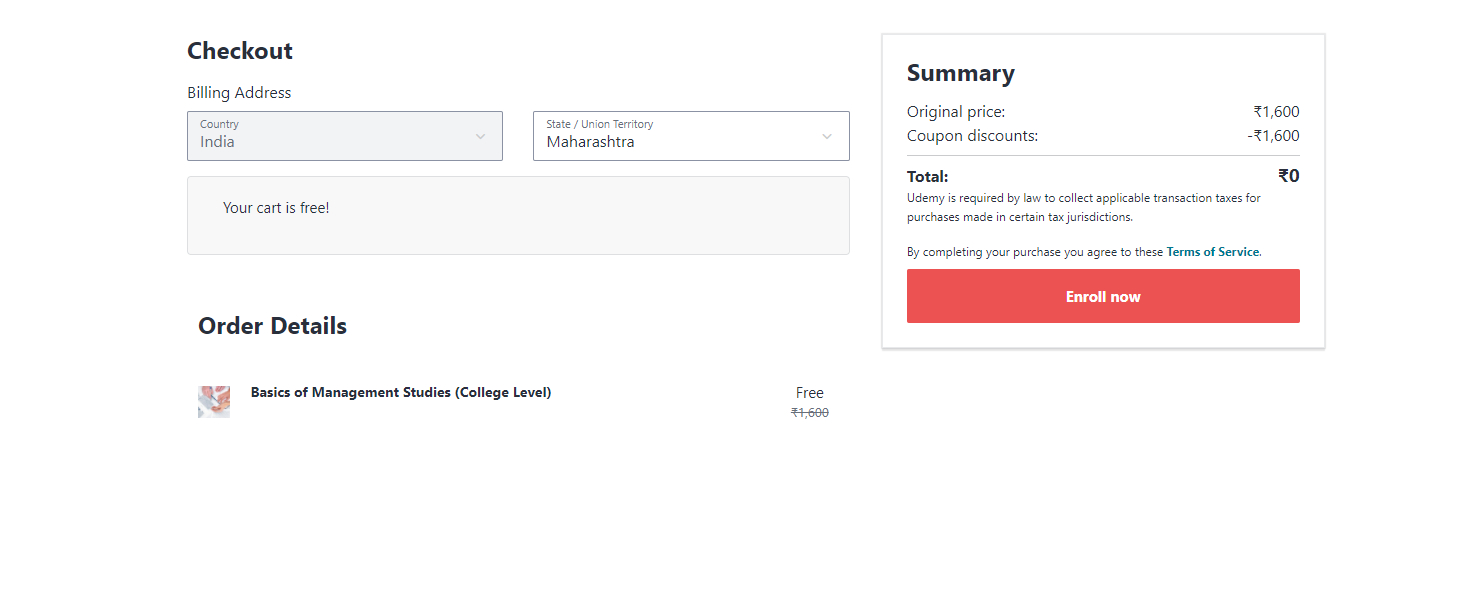Click the Summary panel heading
Image resolution: width=1469 pixels, height=601 pixels.
pos(960,73)
